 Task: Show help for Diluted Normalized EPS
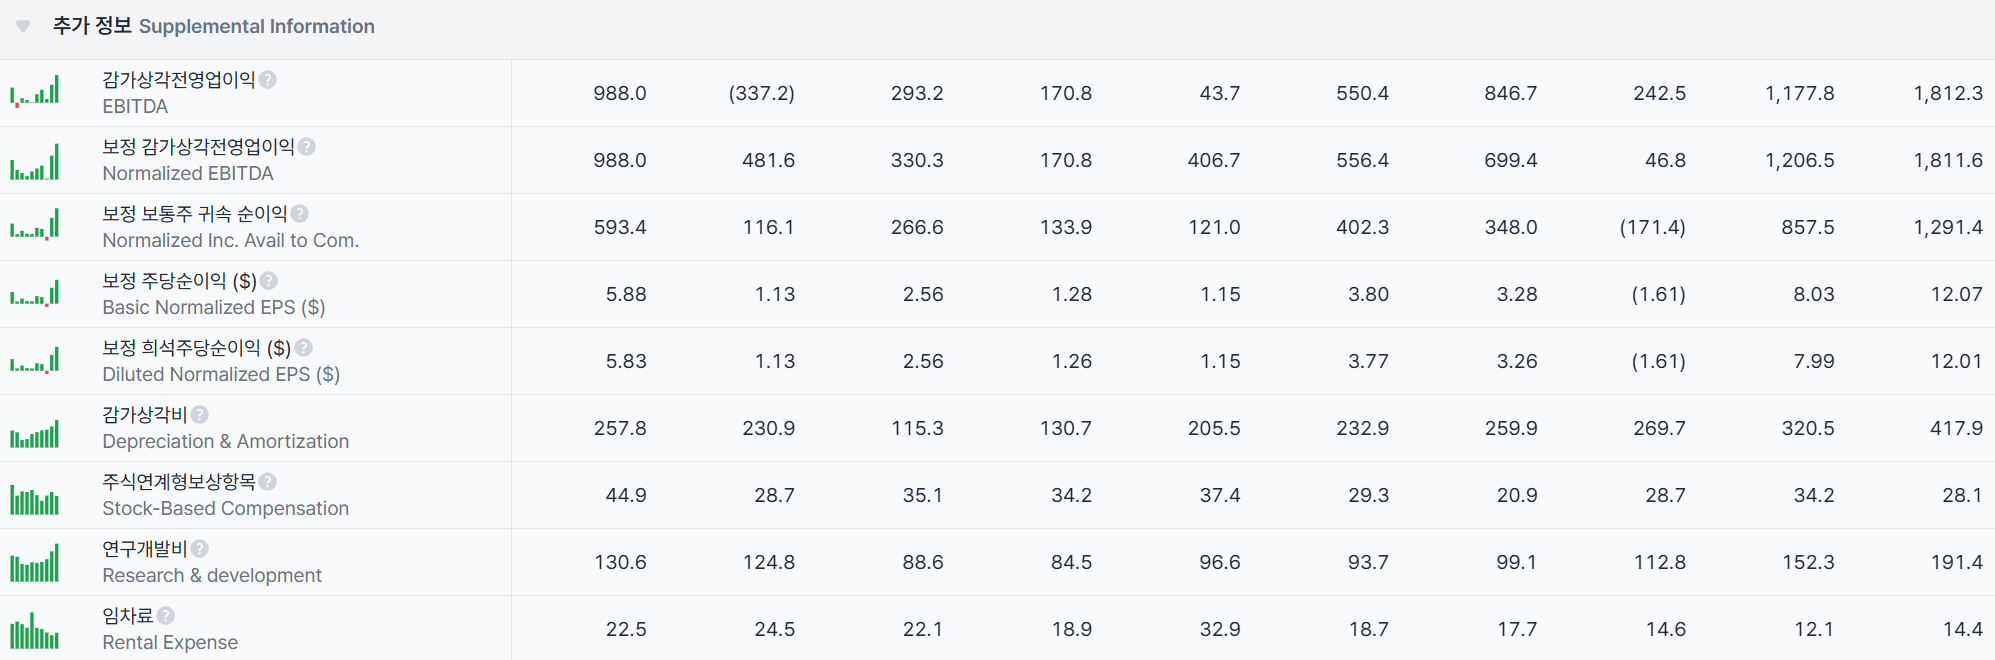click(x=304, y=348)
